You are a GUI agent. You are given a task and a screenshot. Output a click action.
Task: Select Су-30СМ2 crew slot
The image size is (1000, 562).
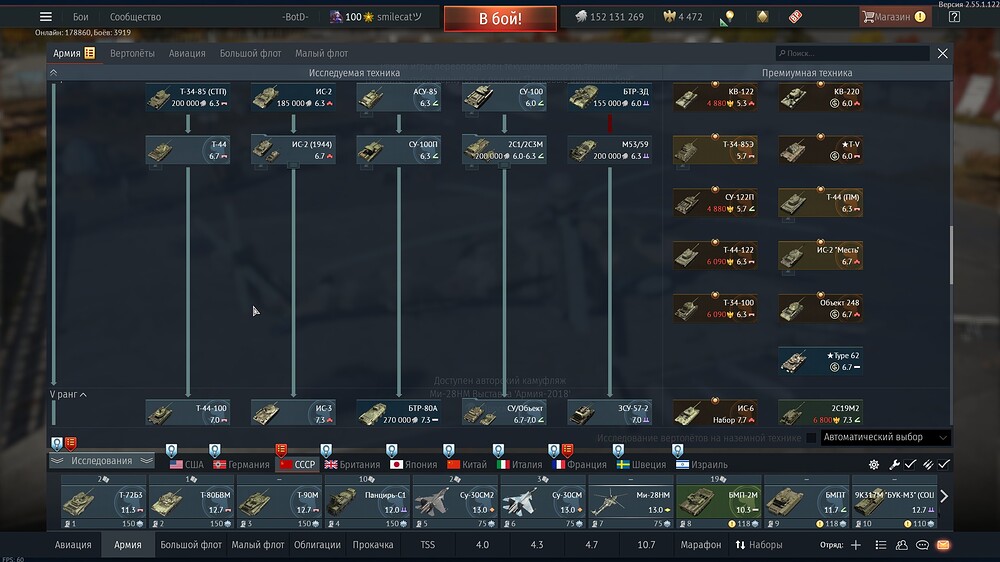pyautogui.click(x=455, y=502)
